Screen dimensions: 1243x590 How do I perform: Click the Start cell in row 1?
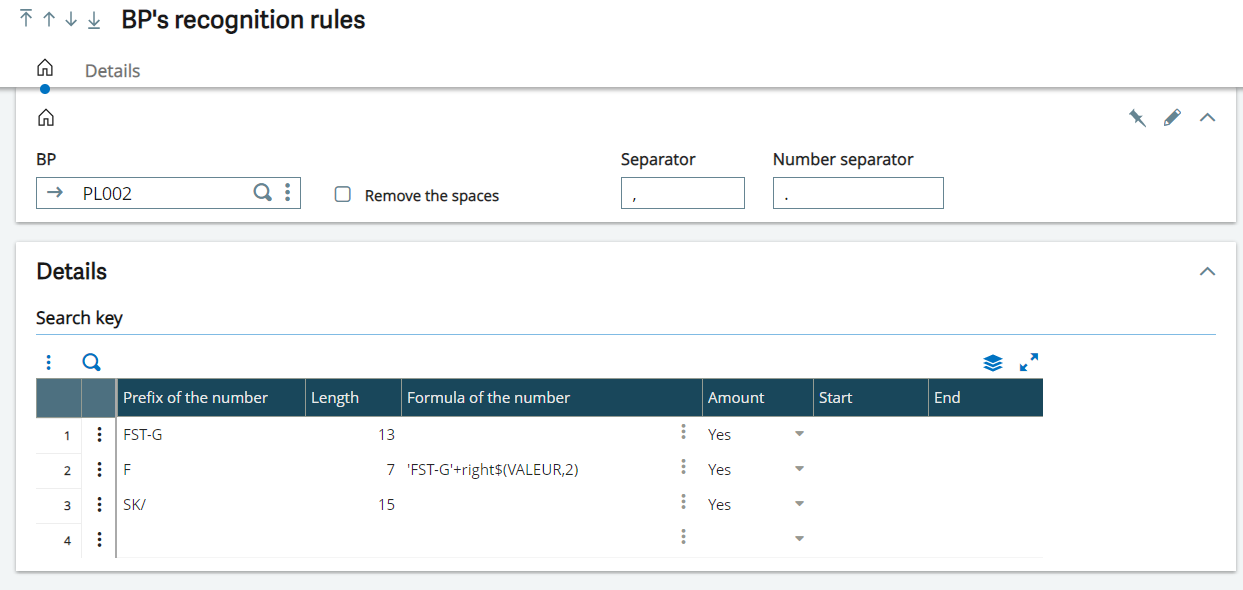pyautogui.click(x=871, y=435)
